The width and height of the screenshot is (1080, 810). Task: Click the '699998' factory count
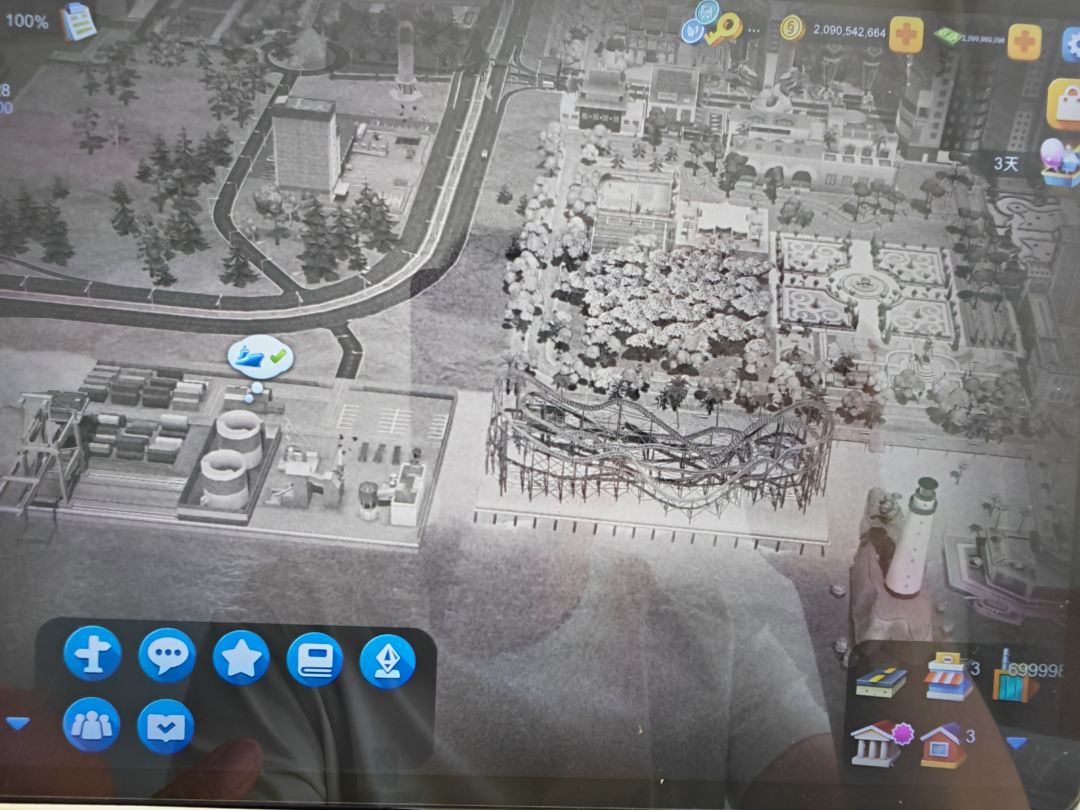coord(1037,670)
